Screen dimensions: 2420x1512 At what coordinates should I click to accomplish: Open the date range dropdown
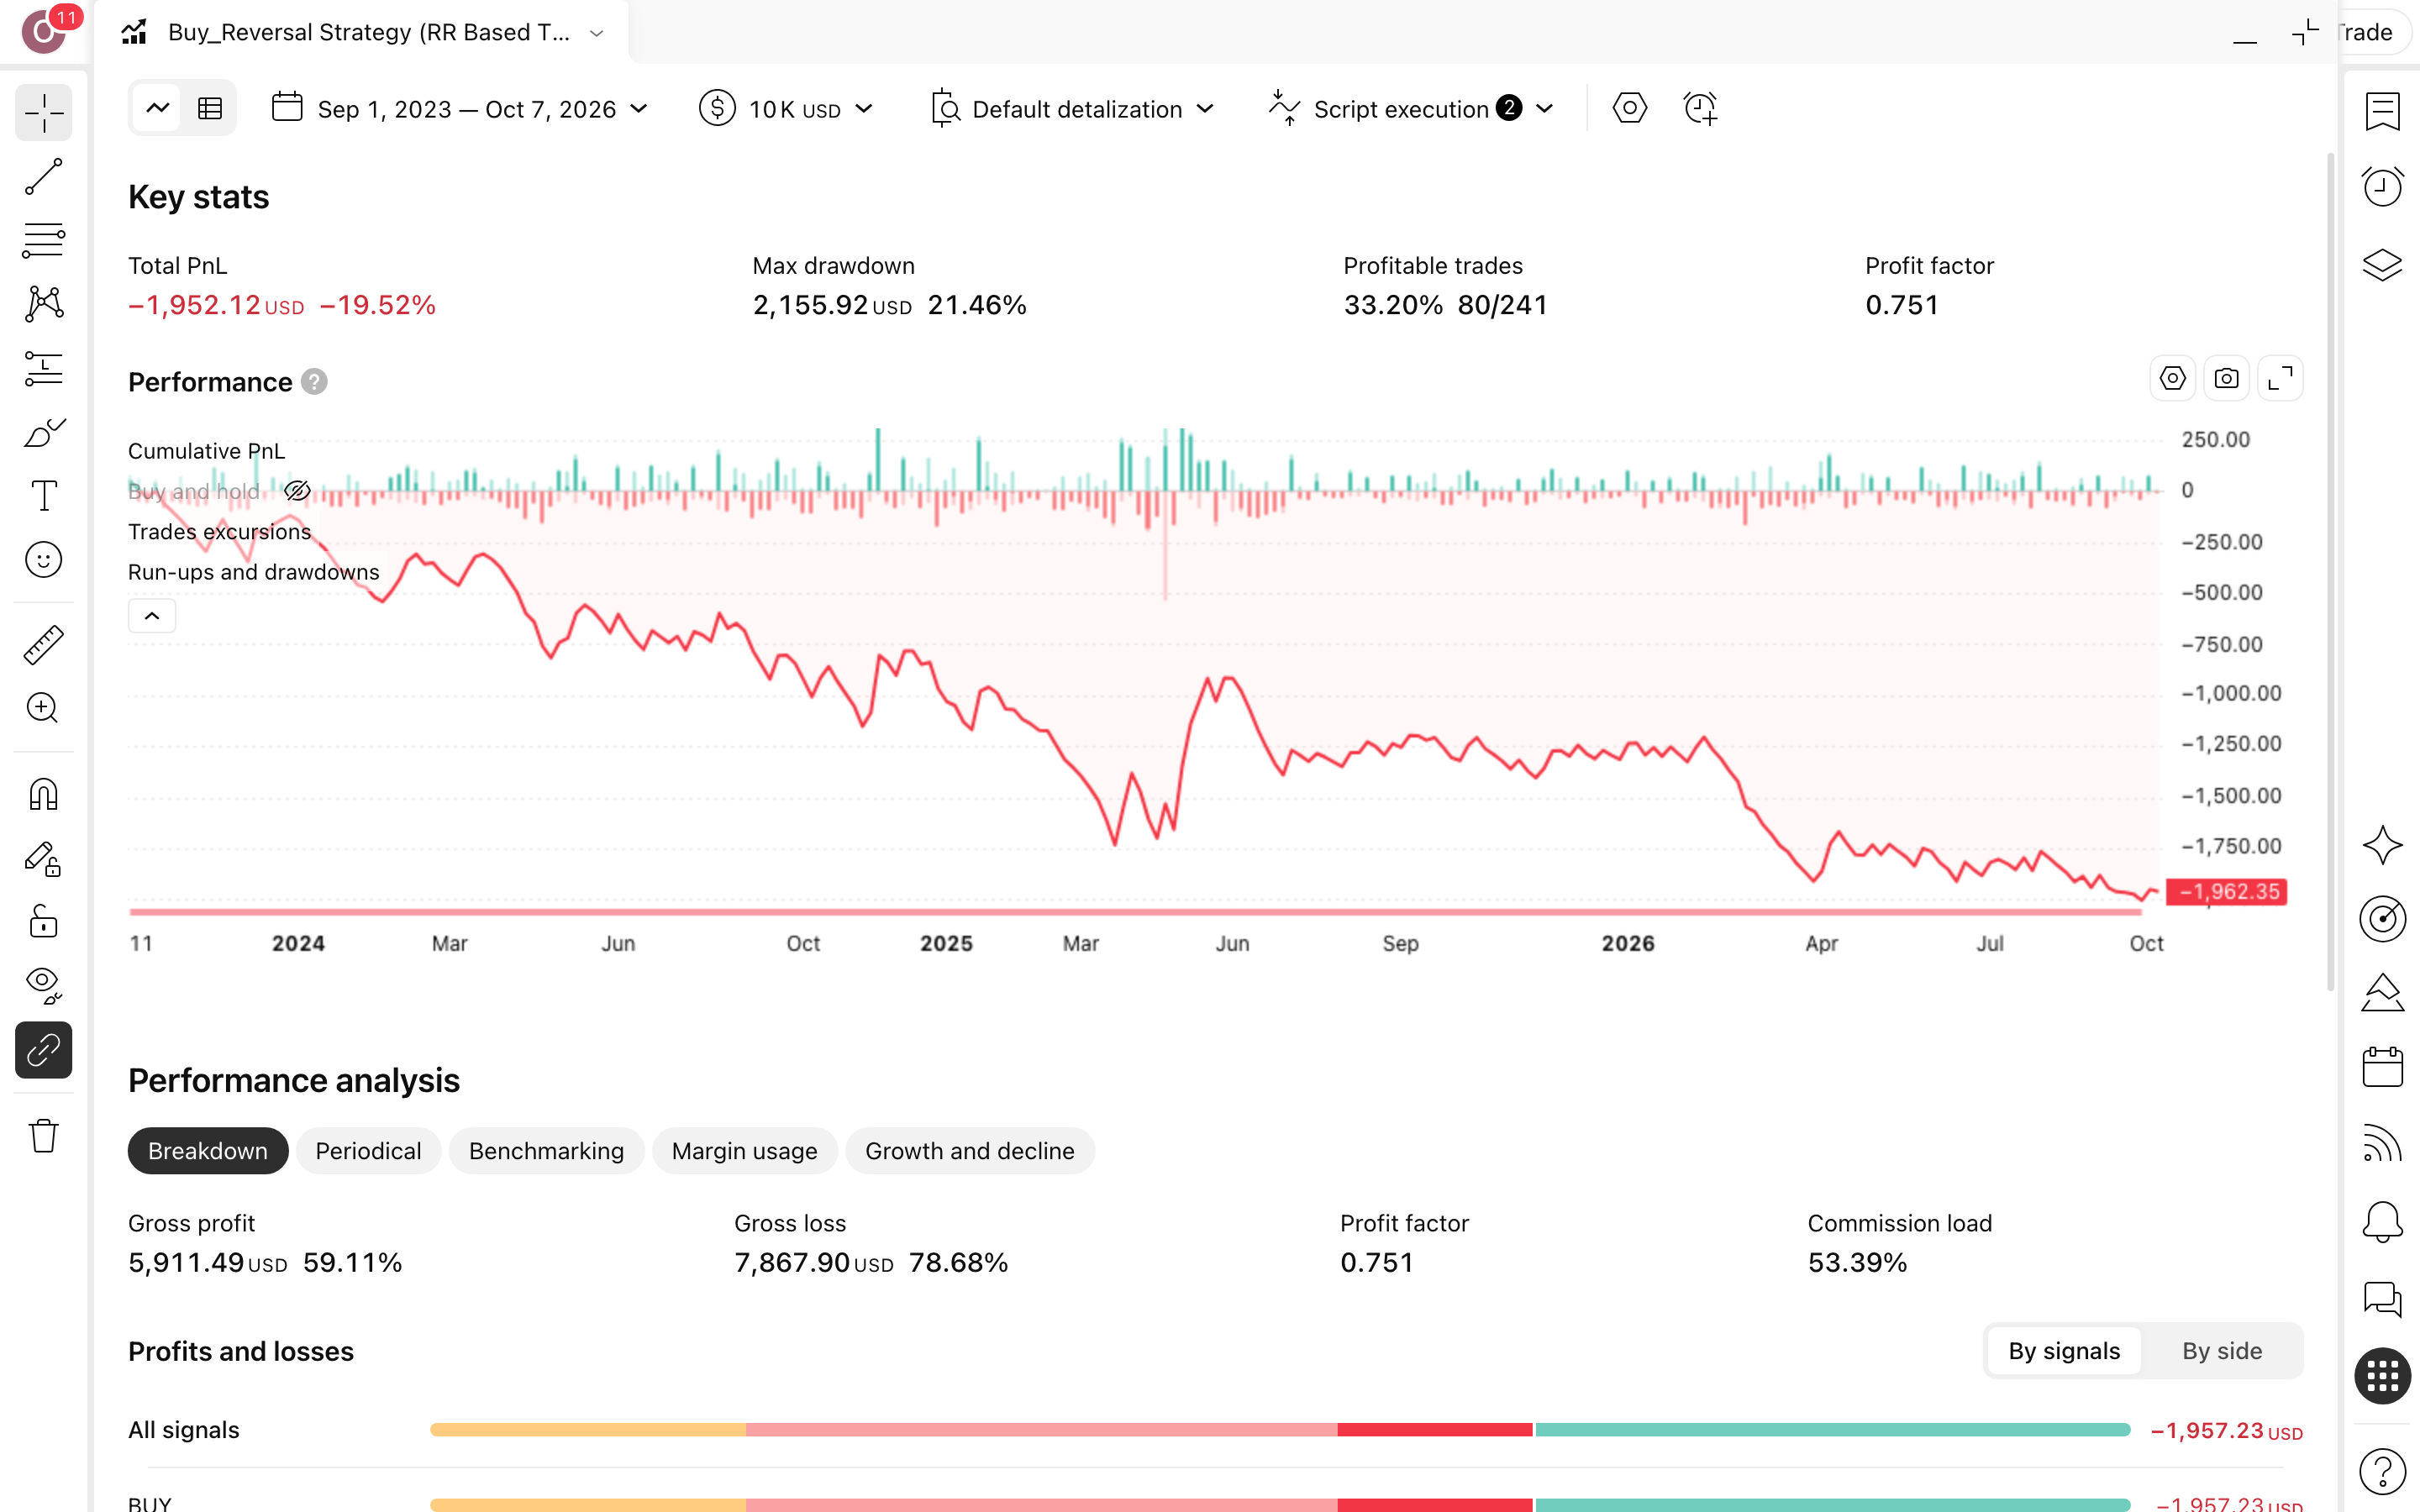coord(460,109)
